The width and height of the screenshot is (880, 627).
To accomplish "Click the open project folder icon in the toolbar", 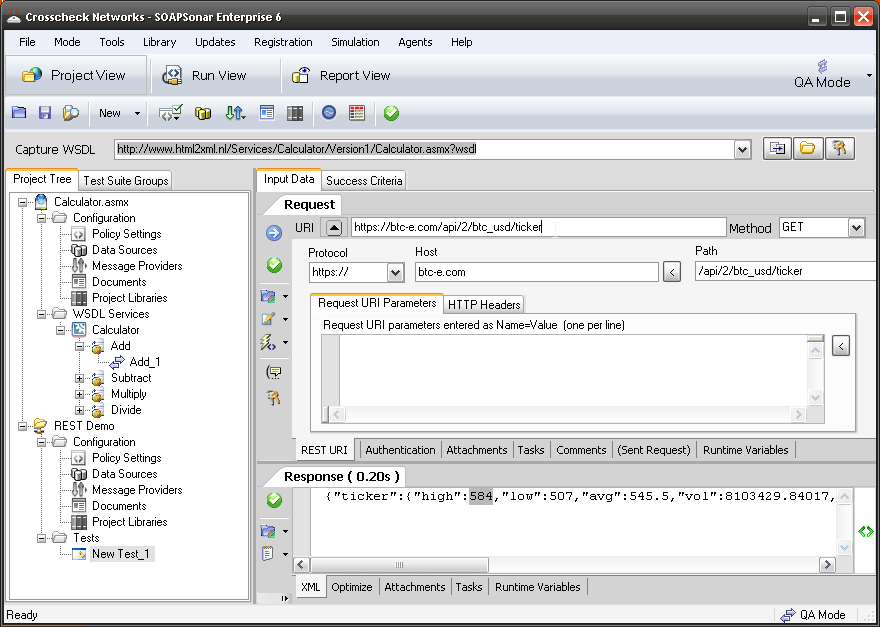I will click(19, 113).
